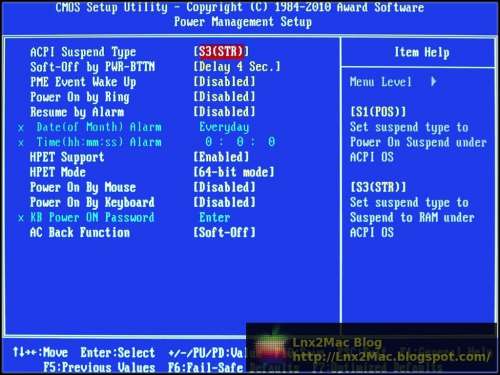Select the HPET Support label
This screenshot has height=375, width=500.
pos(67,157)
